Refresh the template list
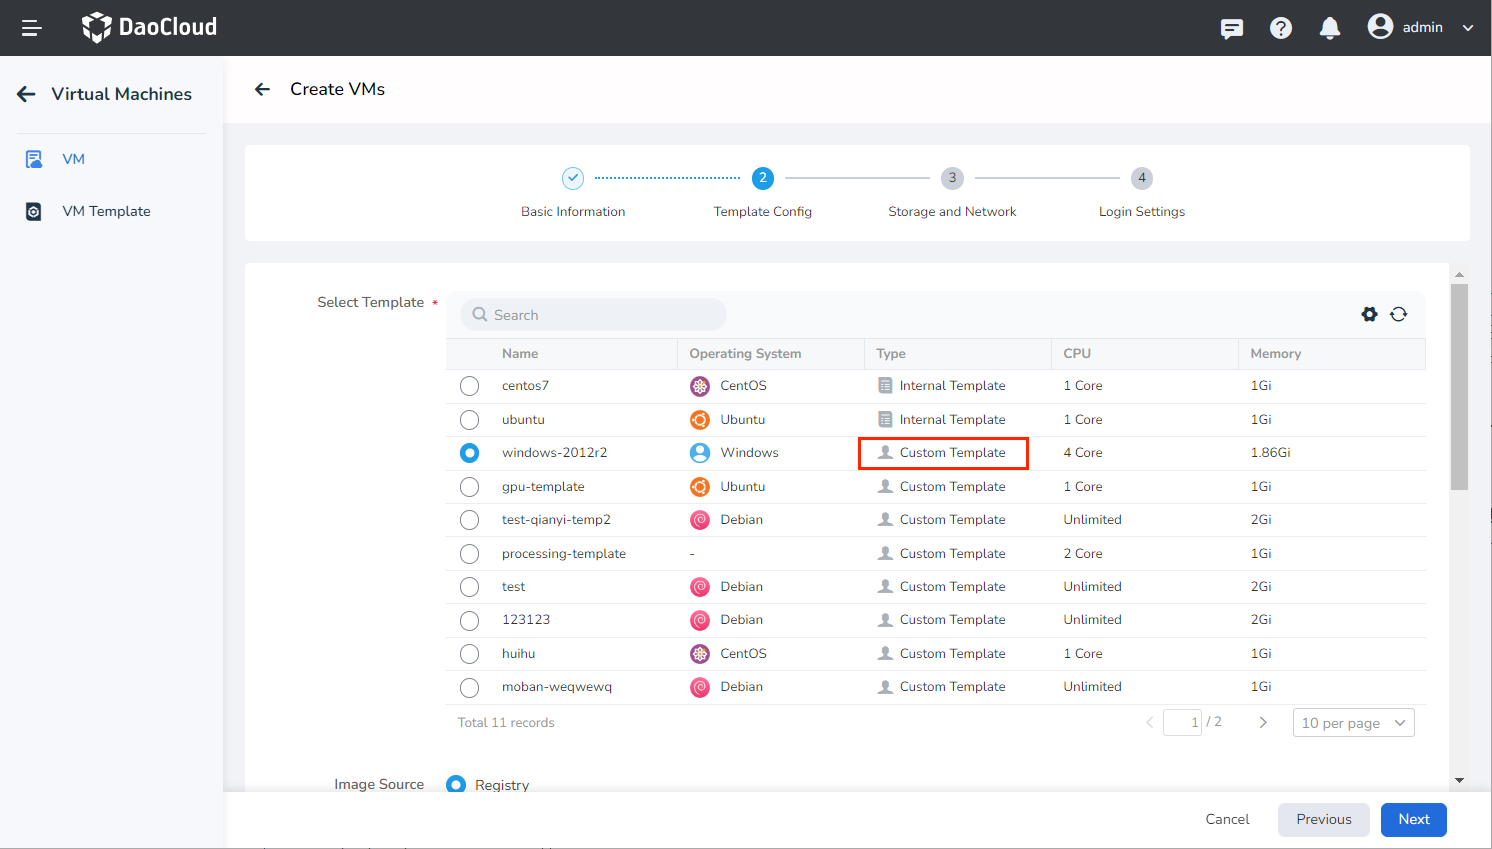The height and width of the screenshot is (849, 1492). pos(1398,313)
